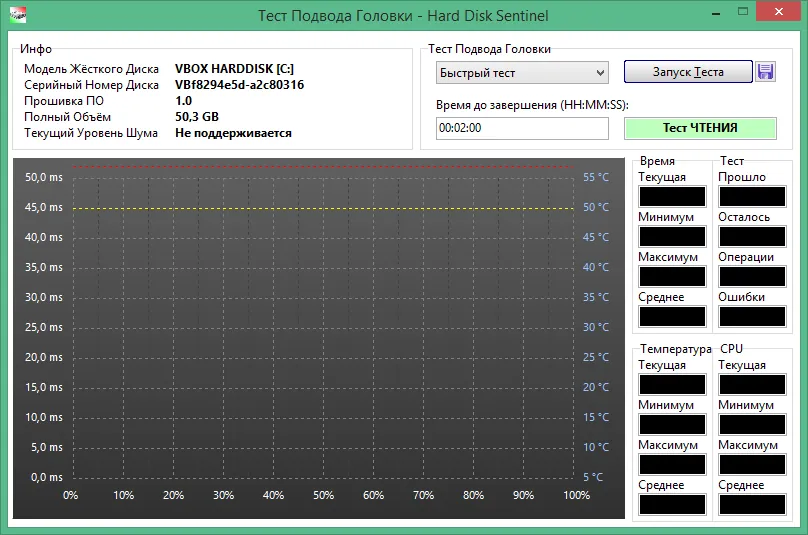
Task: Open the Быстрый тест dropdown
Action: point(522,73)
